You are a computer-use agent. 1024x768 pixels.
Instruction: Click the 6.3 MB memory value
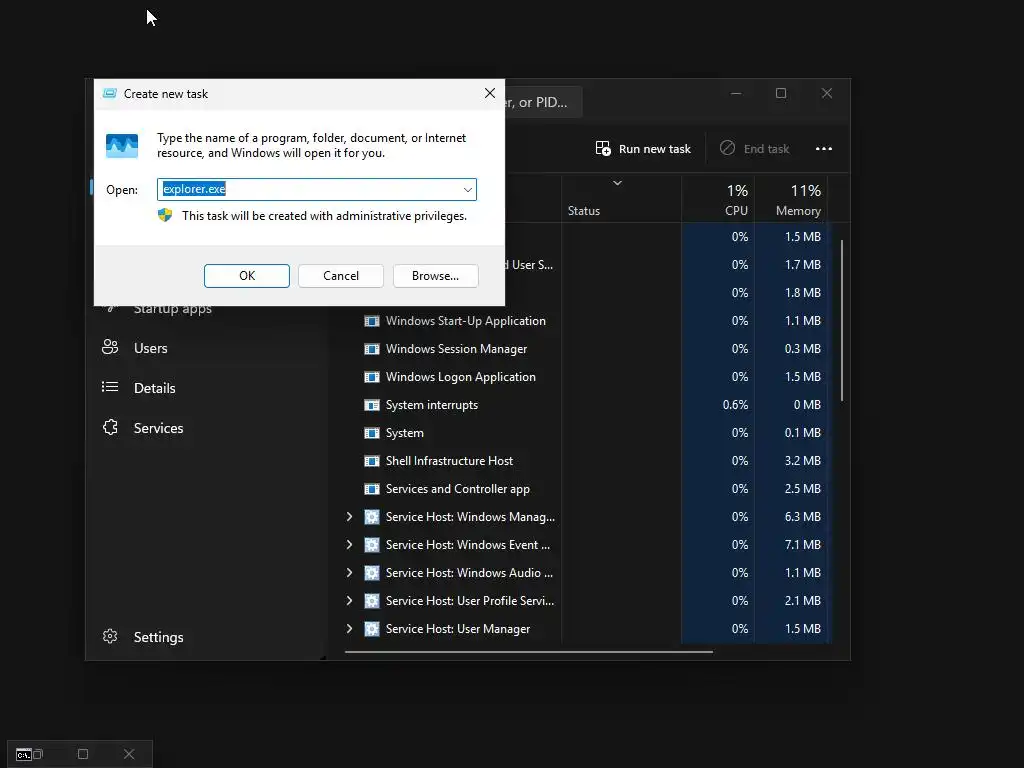coord(803,517)
